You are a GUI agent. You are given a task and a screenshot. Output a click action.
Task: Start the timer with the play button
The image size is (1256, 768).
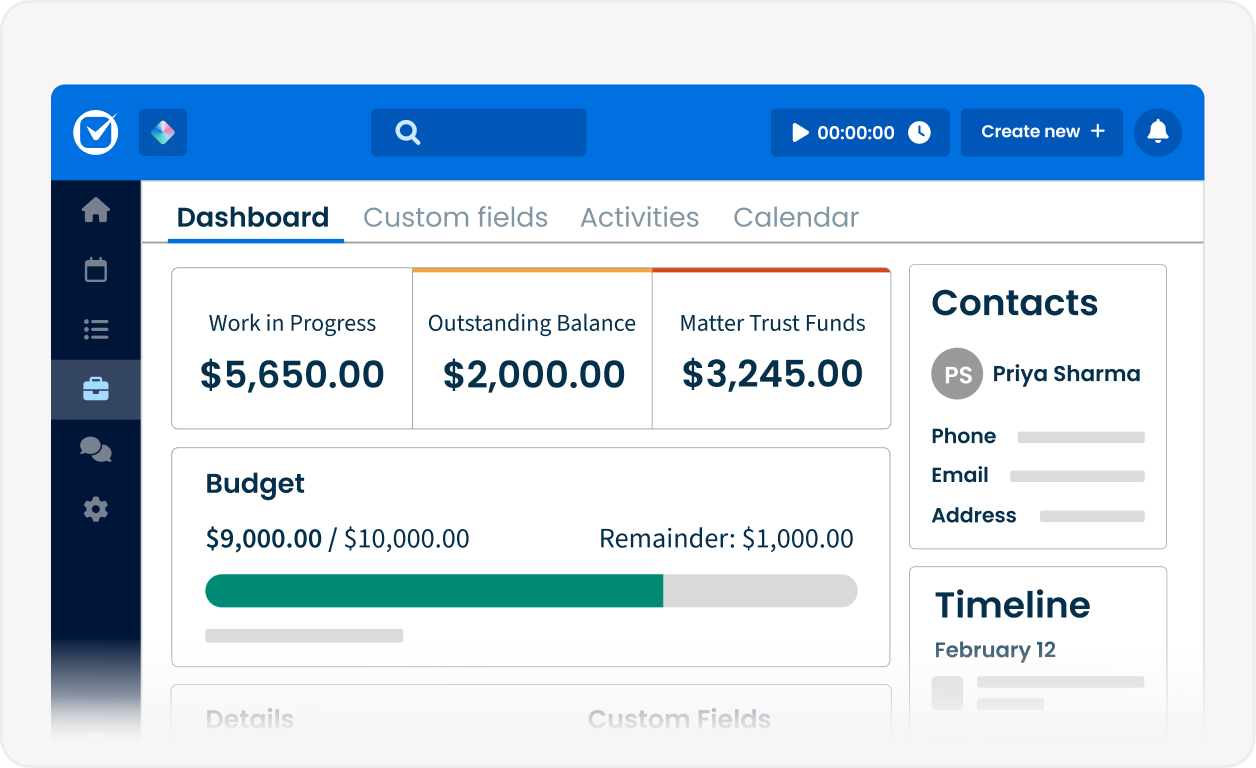(x=799, y=131)
